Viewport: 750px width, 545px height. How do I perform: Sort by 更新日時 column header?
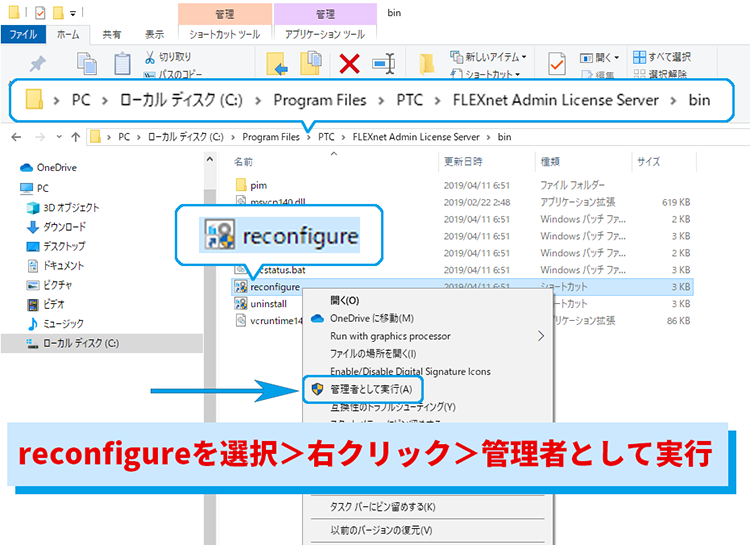click(x=463, y=162)
